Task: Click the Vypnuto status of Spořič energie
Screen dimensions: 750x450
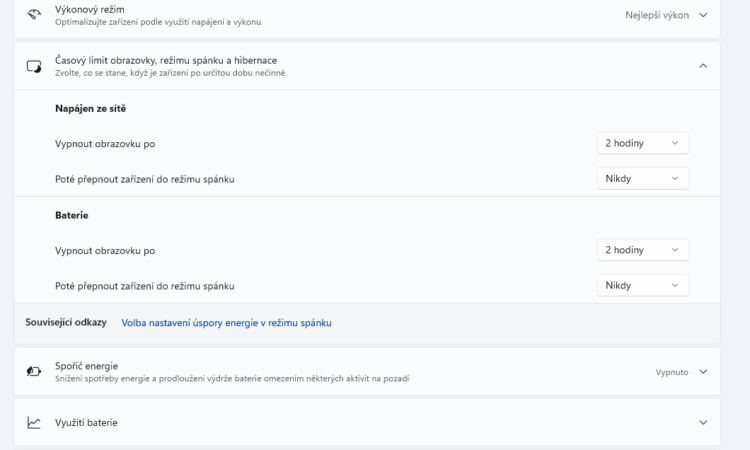Action: tap(672, 372)
